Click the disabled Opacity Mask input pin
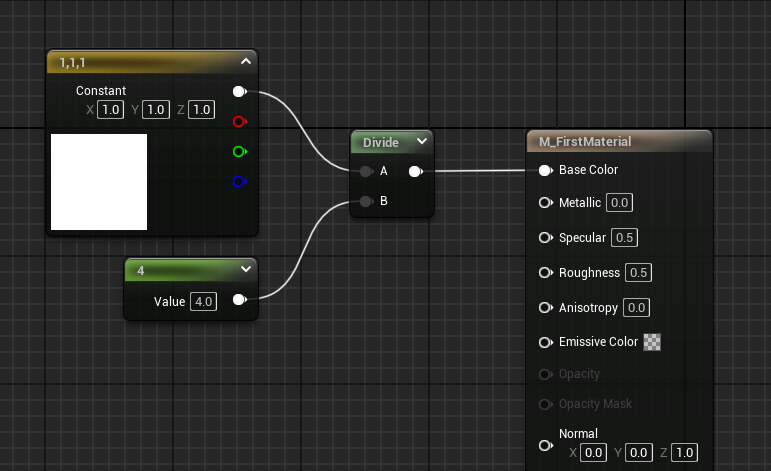This screenshot has width=771, height=471. click(545, 404)
